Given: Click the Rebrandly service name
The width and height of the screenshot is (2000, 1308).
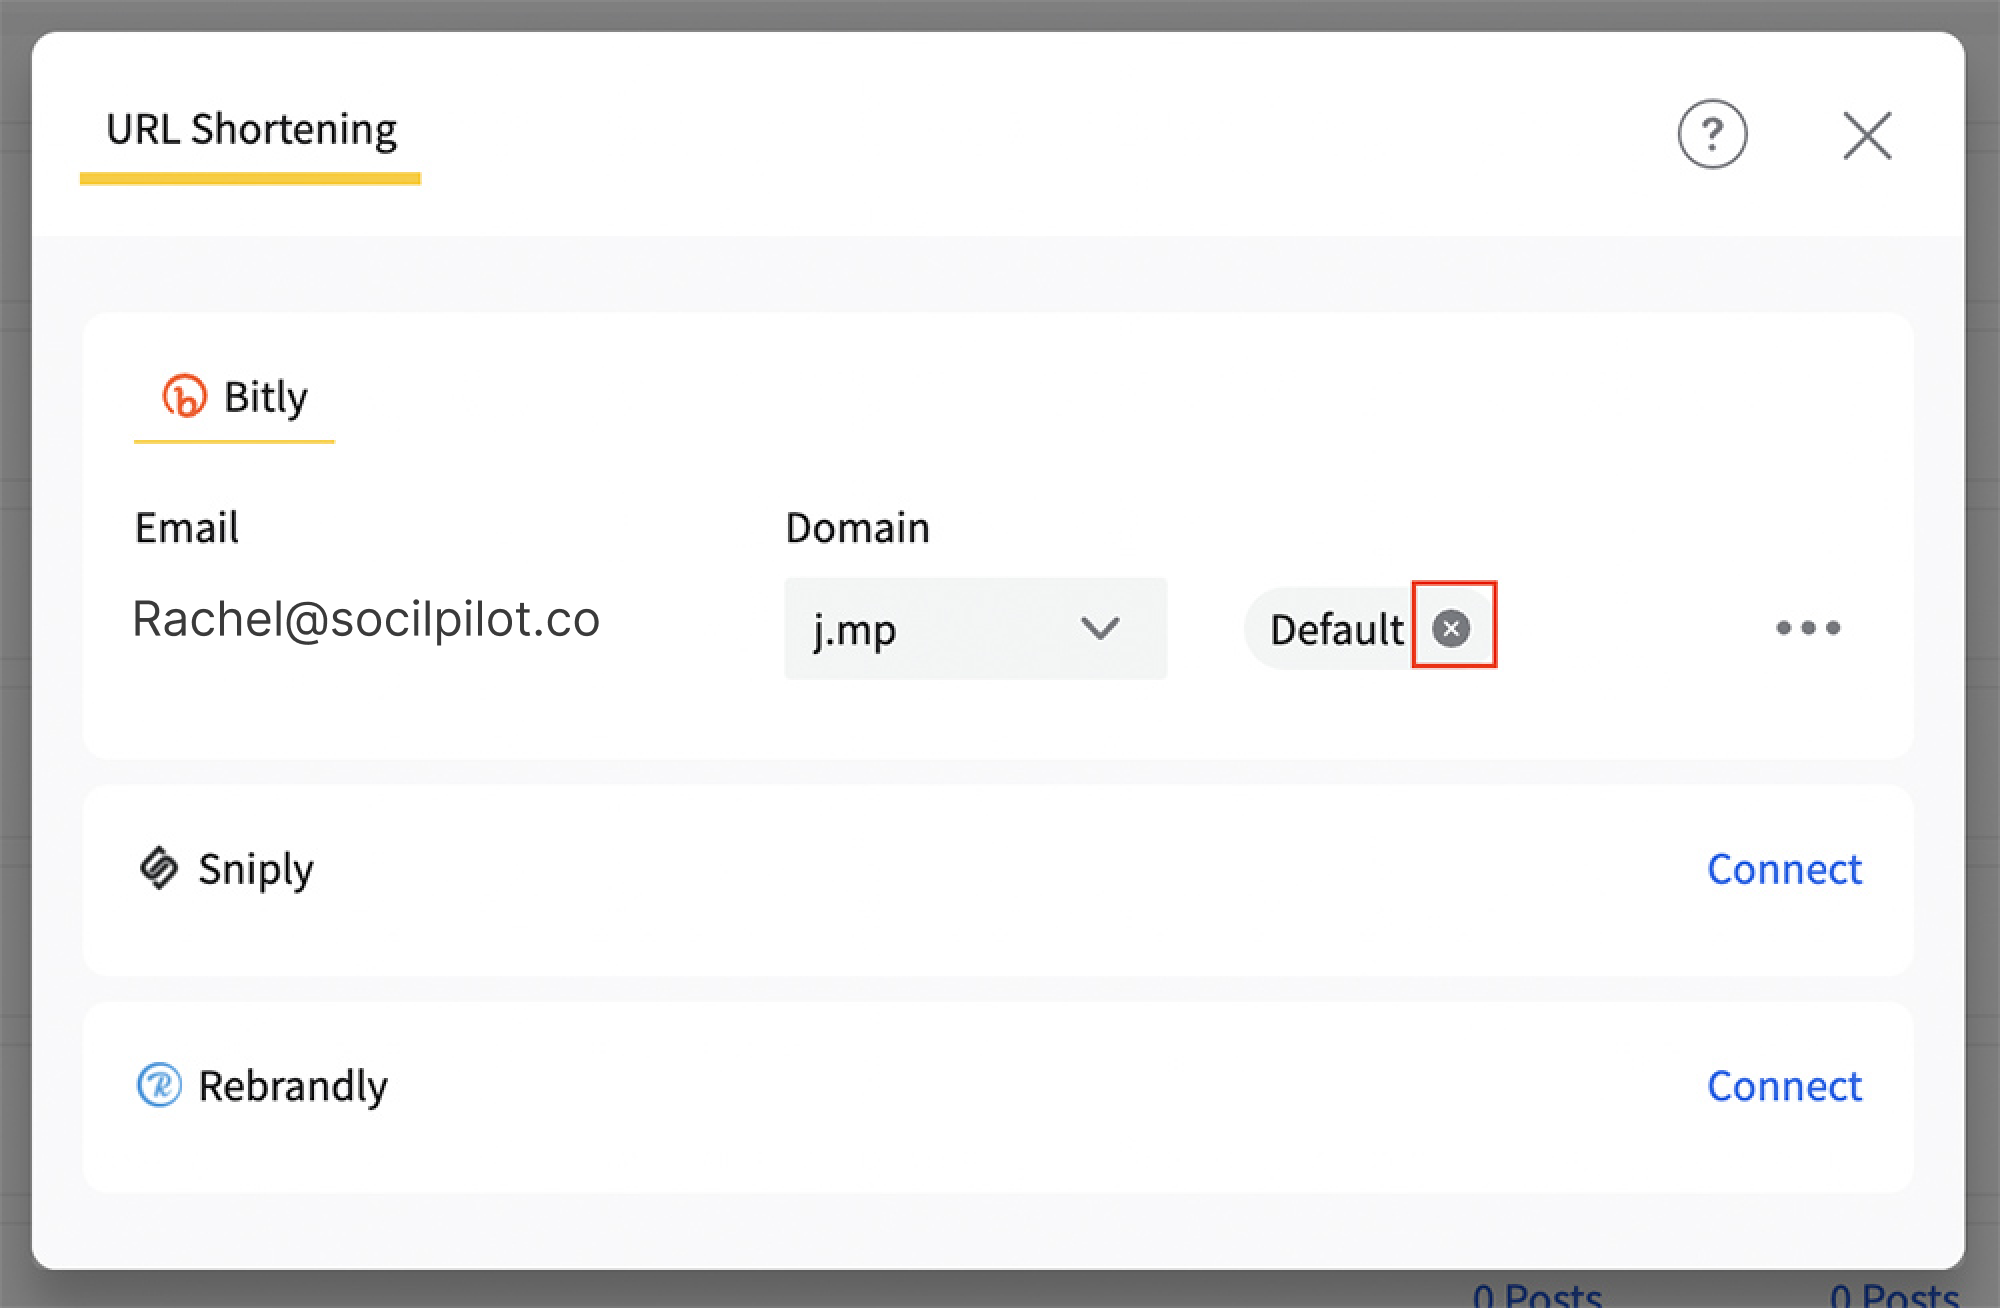Looking at the screenshot, I should coord(292,1086).
